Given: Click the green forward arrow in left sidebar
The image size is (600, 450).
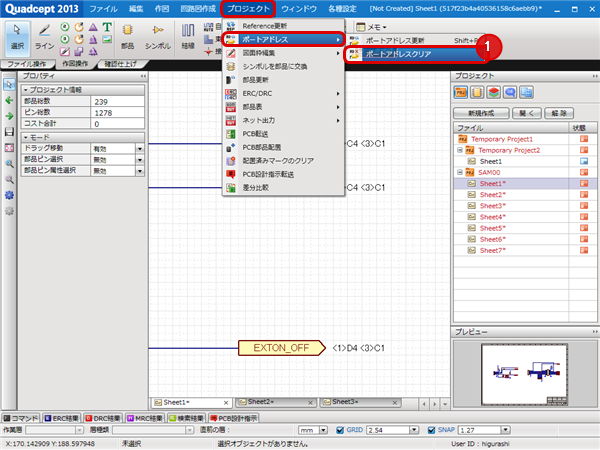Looking at the screenshot, I should [x=9, y=116].
